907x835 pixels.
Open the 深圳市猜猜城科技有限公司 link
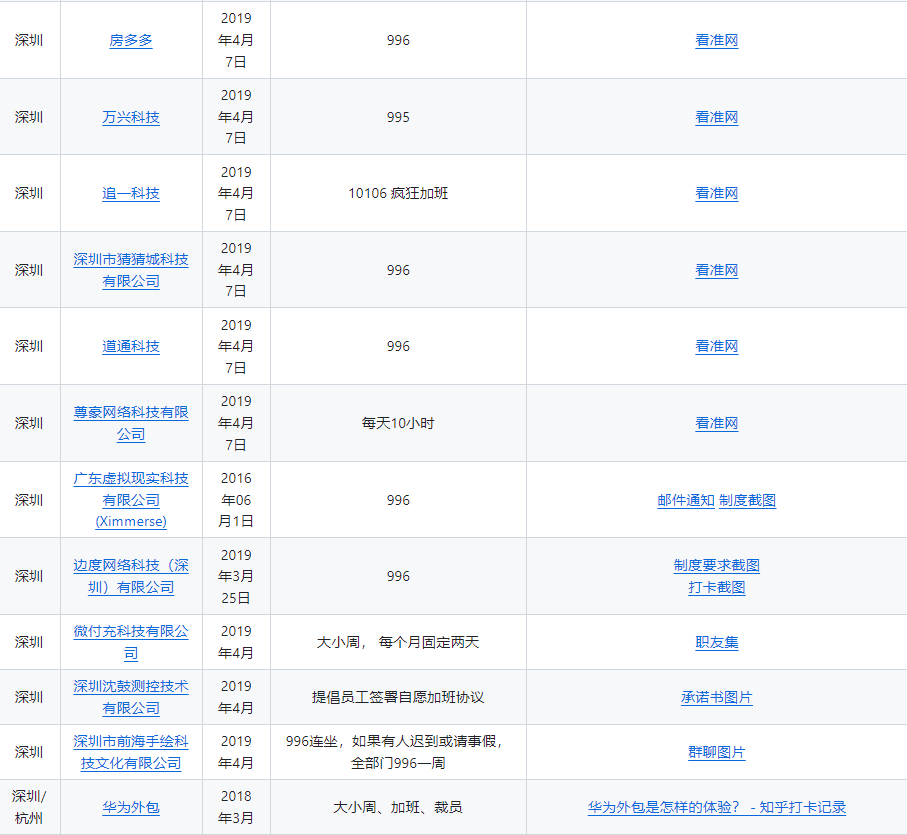tap(131, 270)
